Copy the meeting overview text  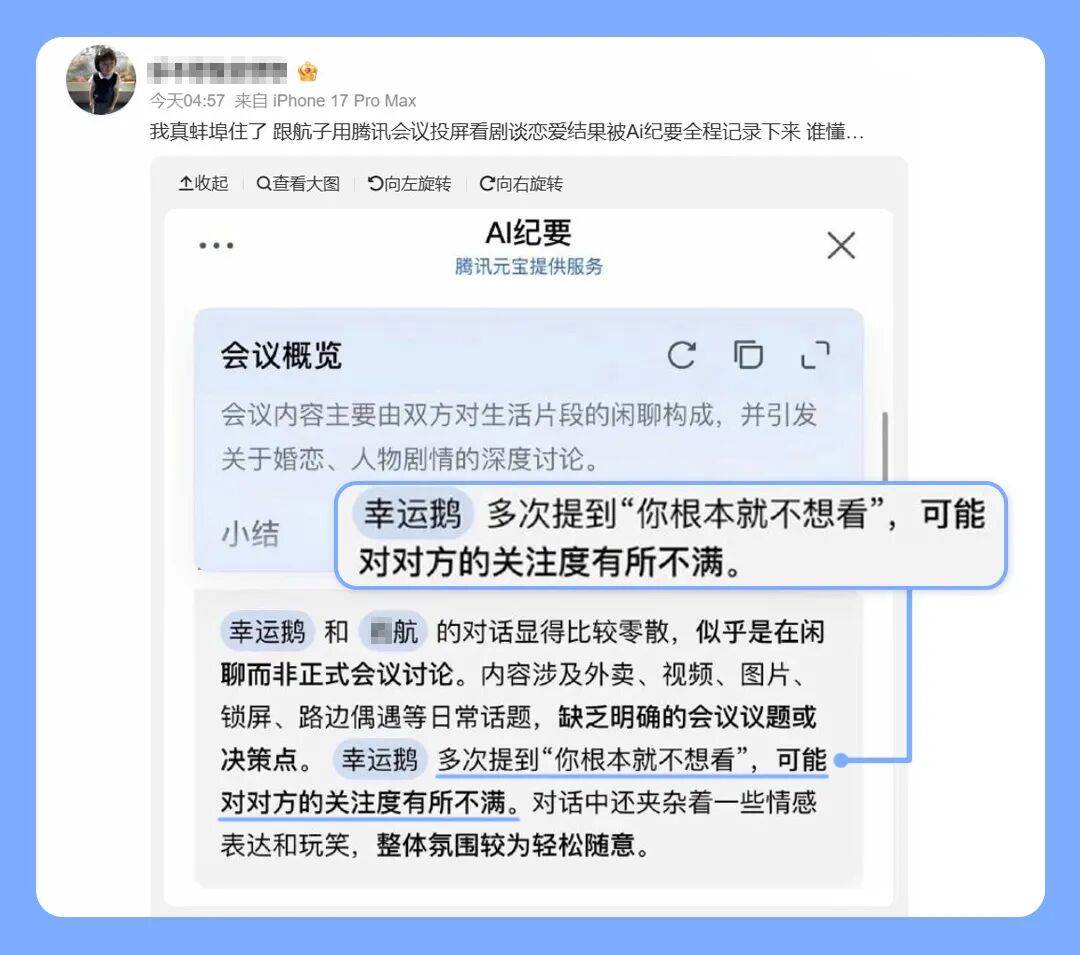click(x=748, y=355)
